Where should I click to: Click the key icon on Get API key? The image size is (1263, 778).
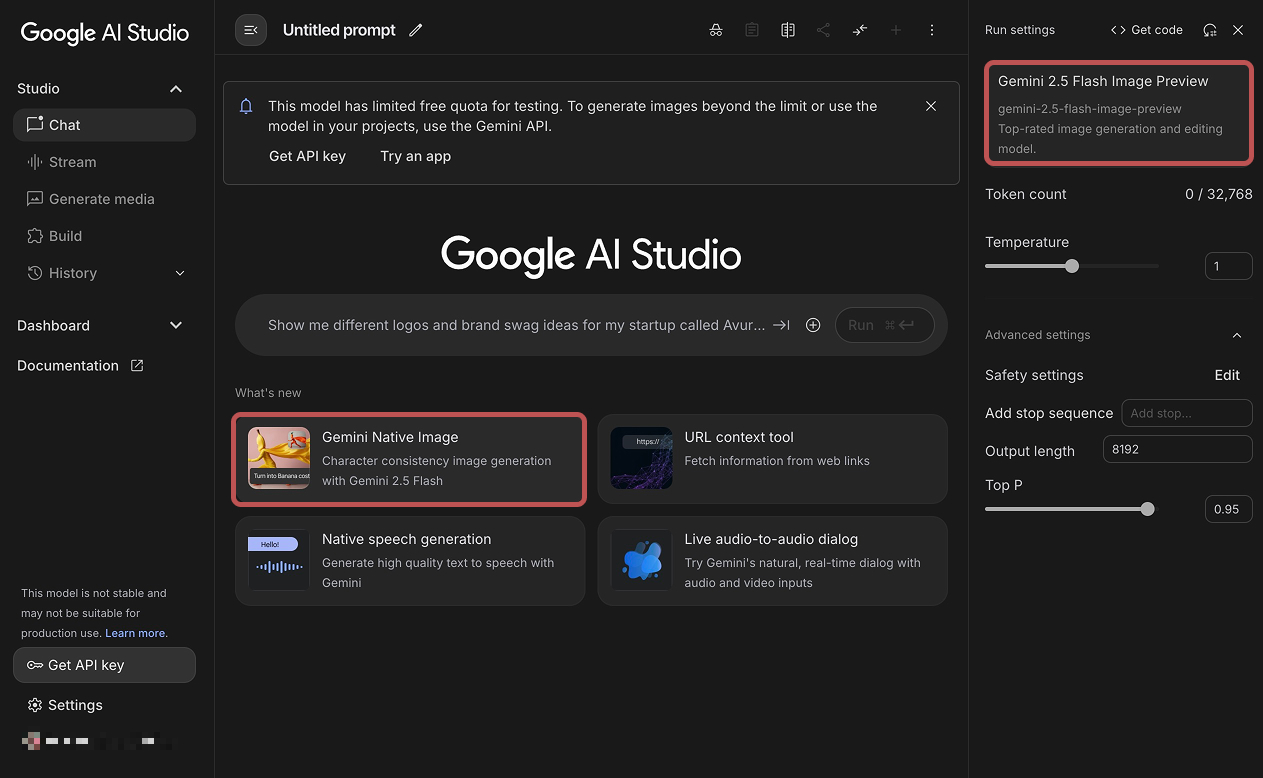pyautogui.click(x=35, y=665)
